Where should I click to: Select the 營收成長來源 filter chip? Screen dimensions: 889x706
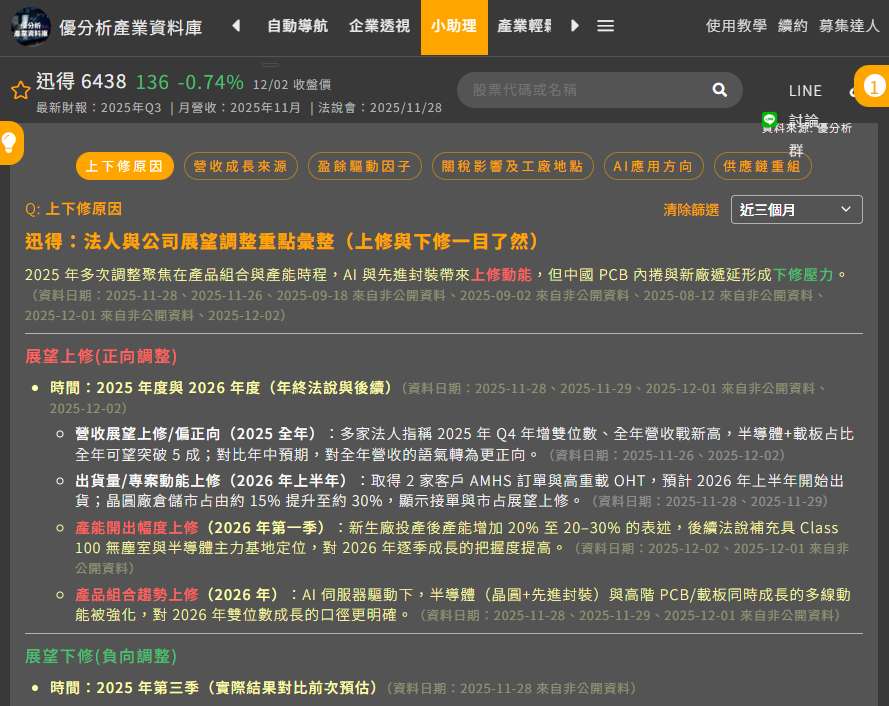click(240, 166)
